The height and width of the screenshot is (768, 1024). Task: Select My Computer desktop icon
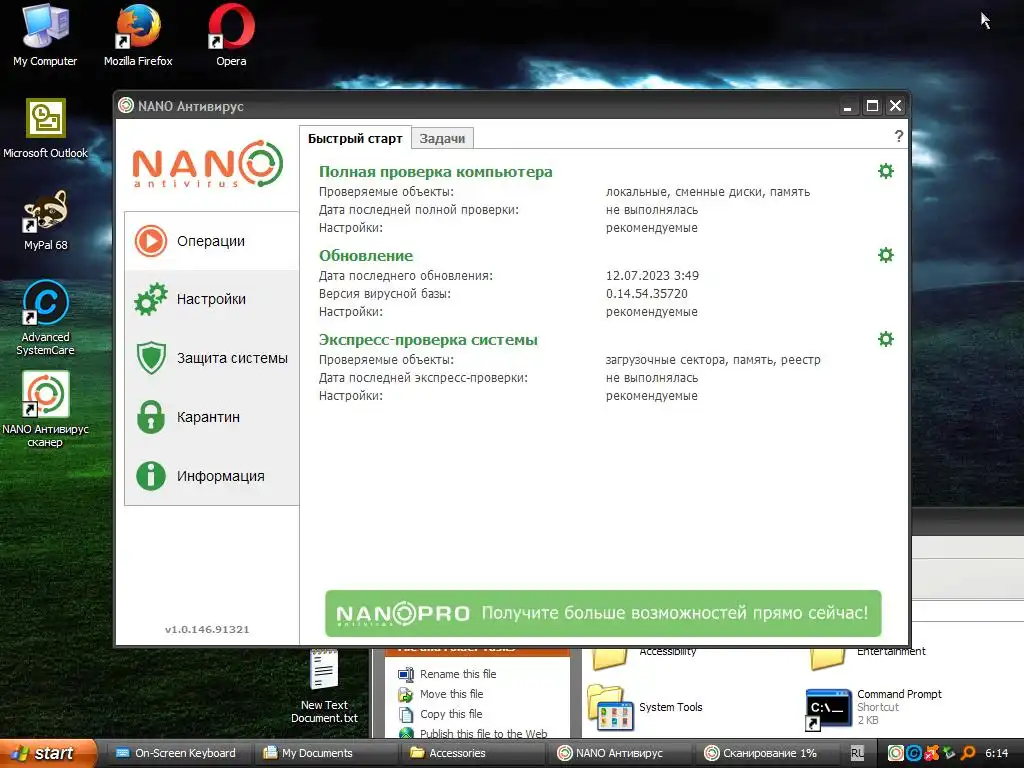click(45, 36)
